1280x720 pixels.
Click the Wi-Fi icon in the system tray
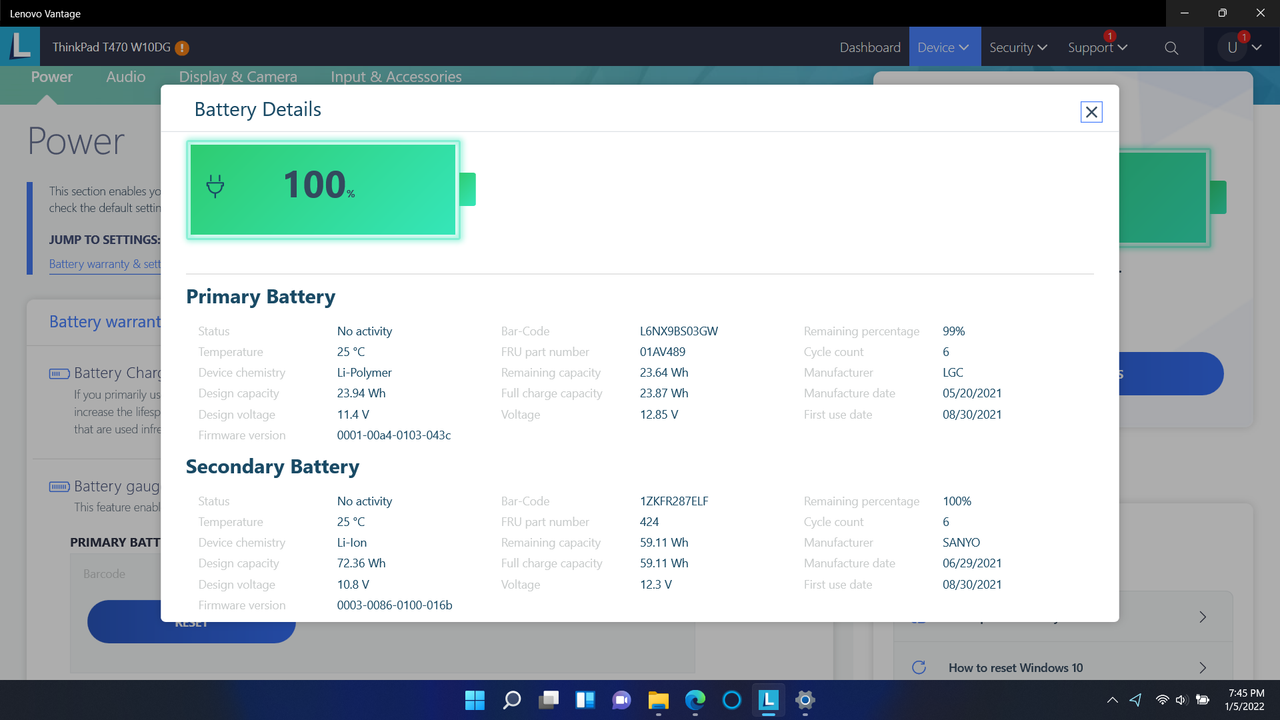click(1160, 700)
